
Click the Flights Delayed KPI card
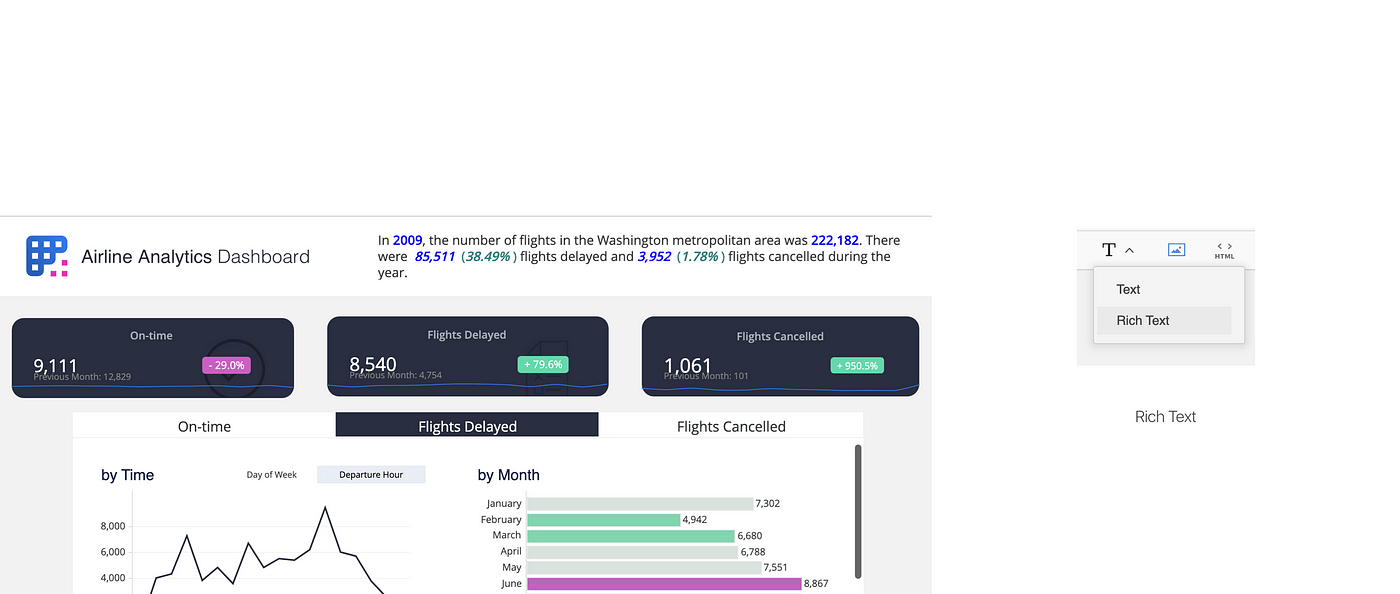468,357
